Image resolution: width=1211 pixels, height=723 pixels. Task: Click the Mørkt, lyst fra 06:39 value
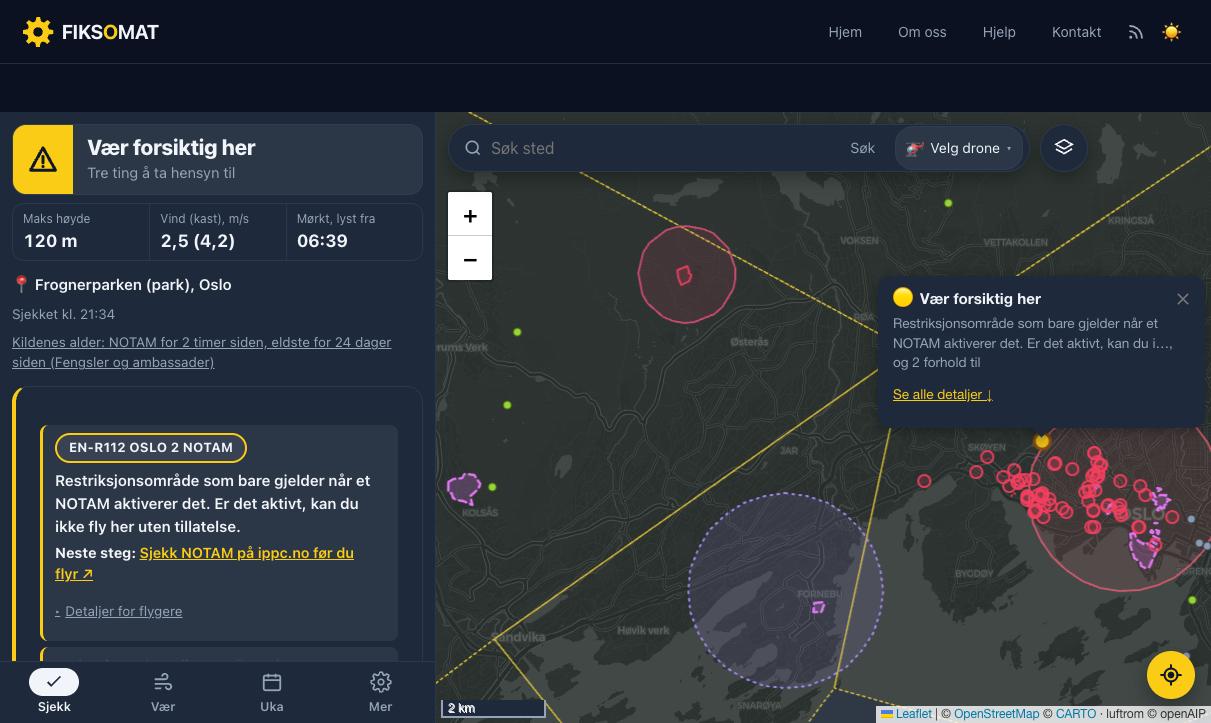pyautogui.click(x=322, y=241)
